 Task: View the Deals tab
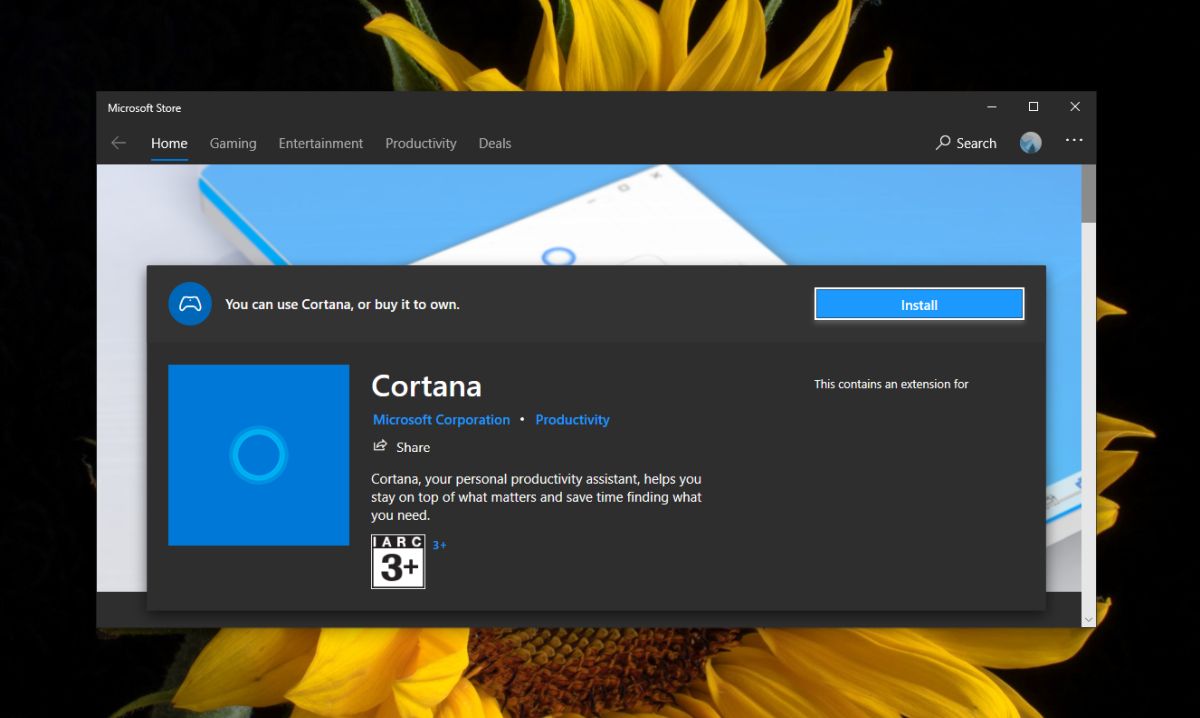(494, 143)
